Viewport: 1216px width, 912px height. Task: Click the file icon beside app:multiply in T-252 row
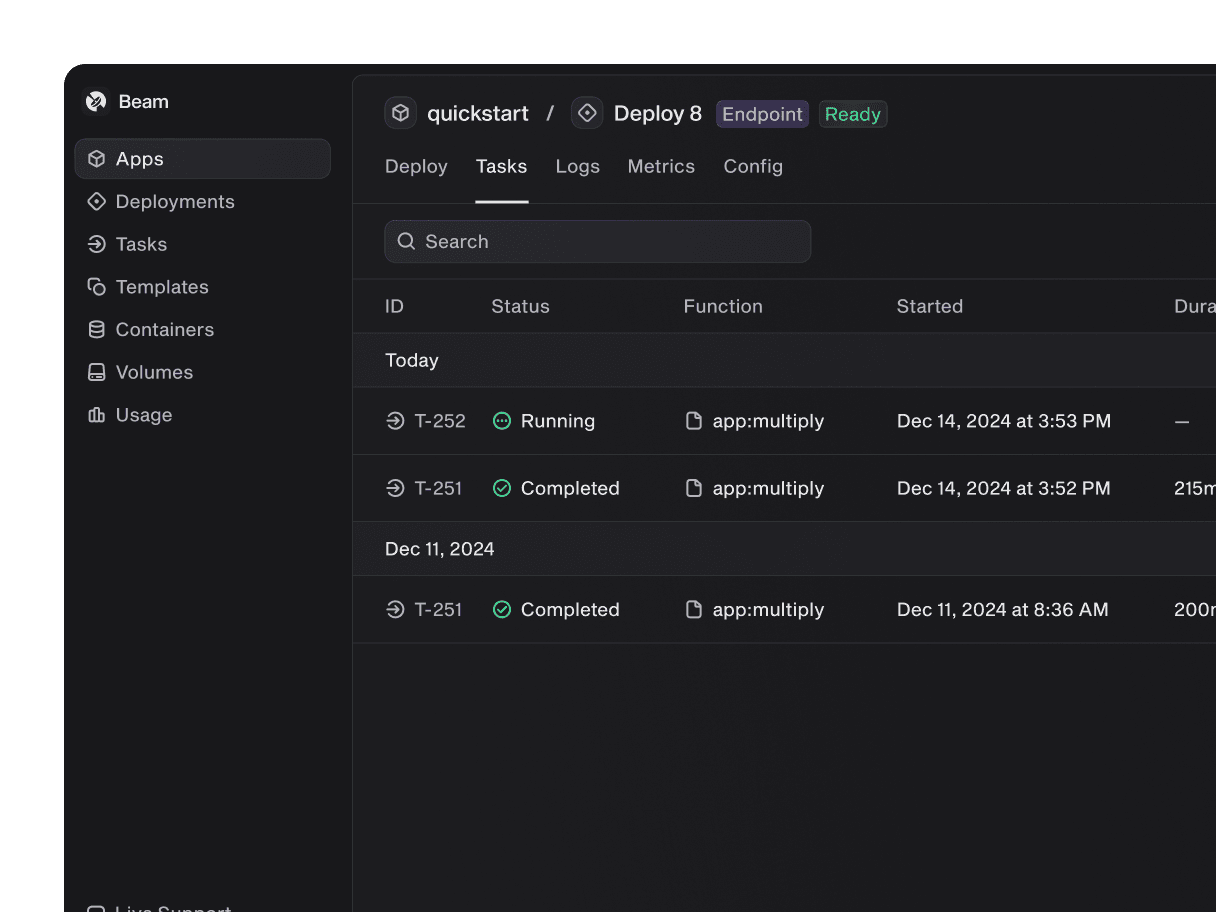[x=694, y=421]
